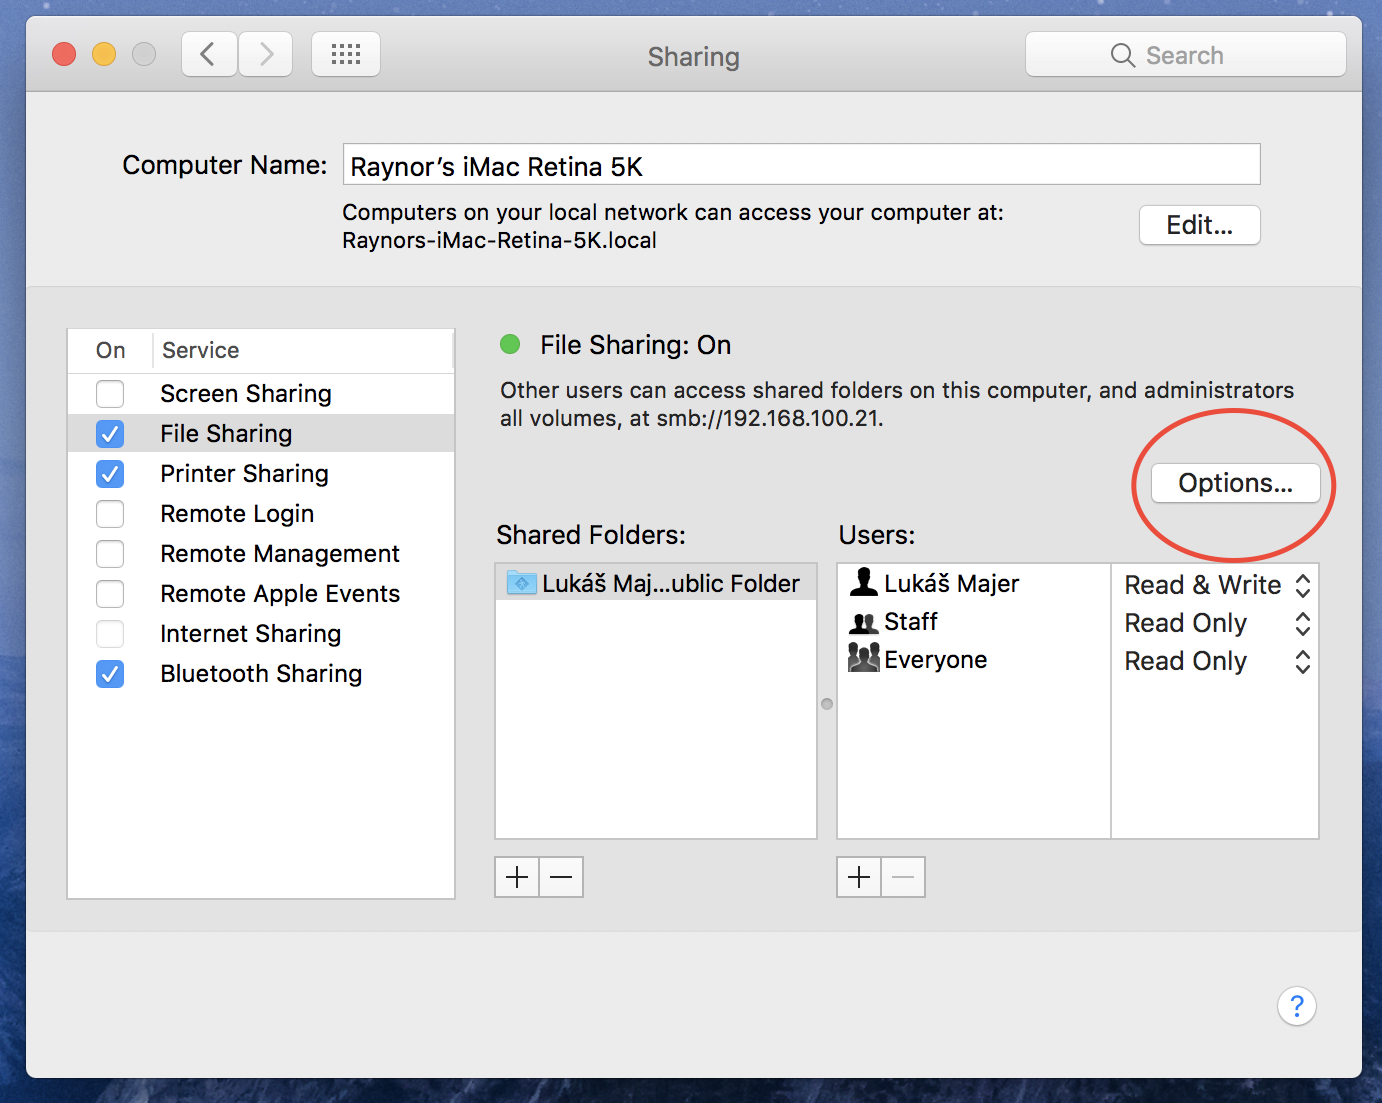Select Bluetooth Sharing service row
The width and height of the screenshot is (1382, 1103).
coord(261,674)
